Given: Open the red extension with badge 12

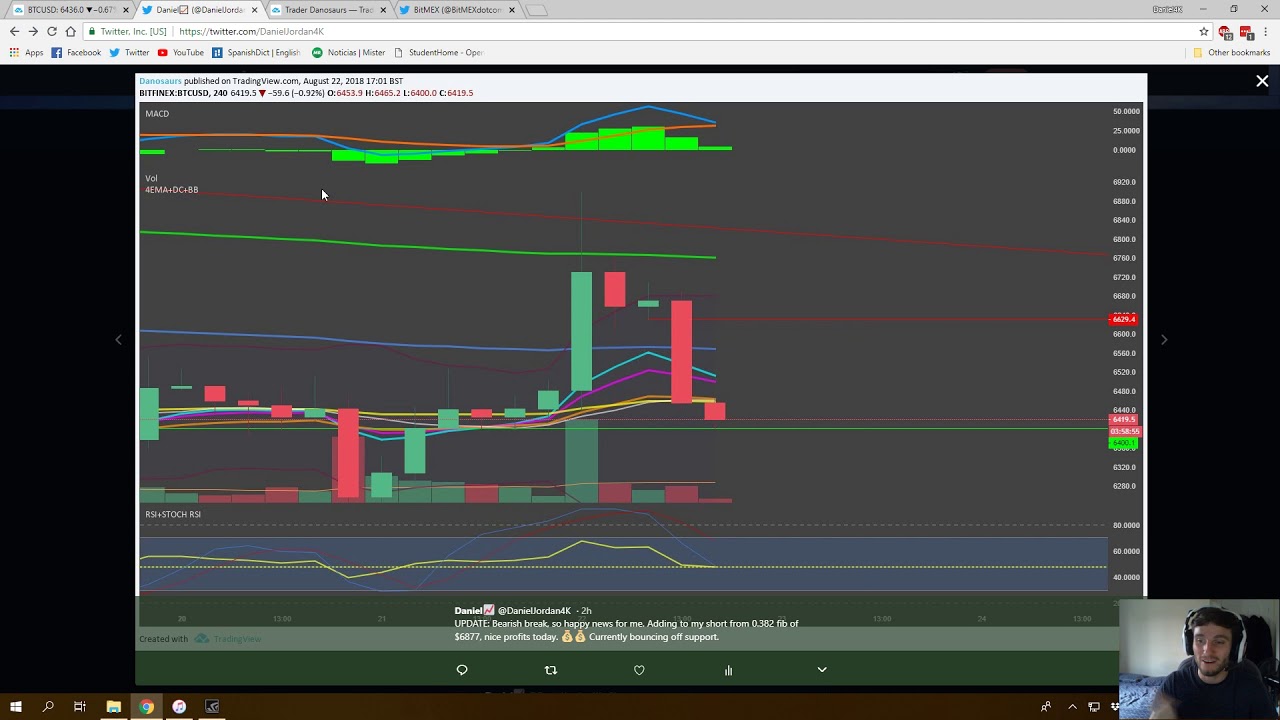Looking at the screenshot, I should pos(1225,32).
